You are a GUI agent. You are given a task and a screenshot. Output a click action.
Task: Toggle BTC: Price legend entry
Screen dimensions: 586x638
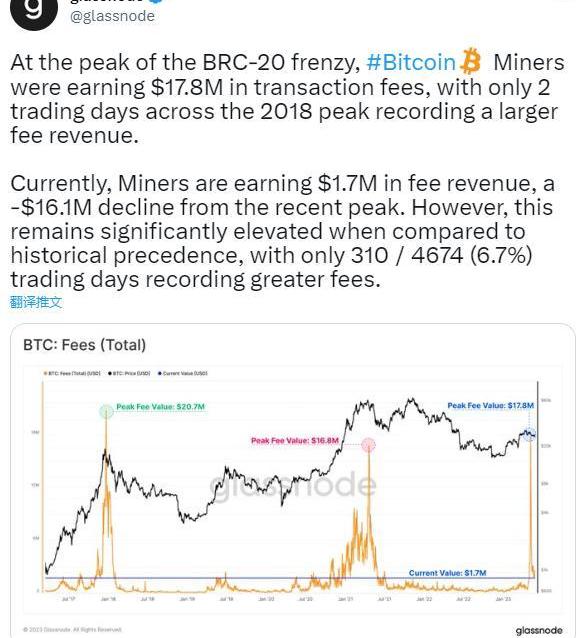(x=129, y=373)
